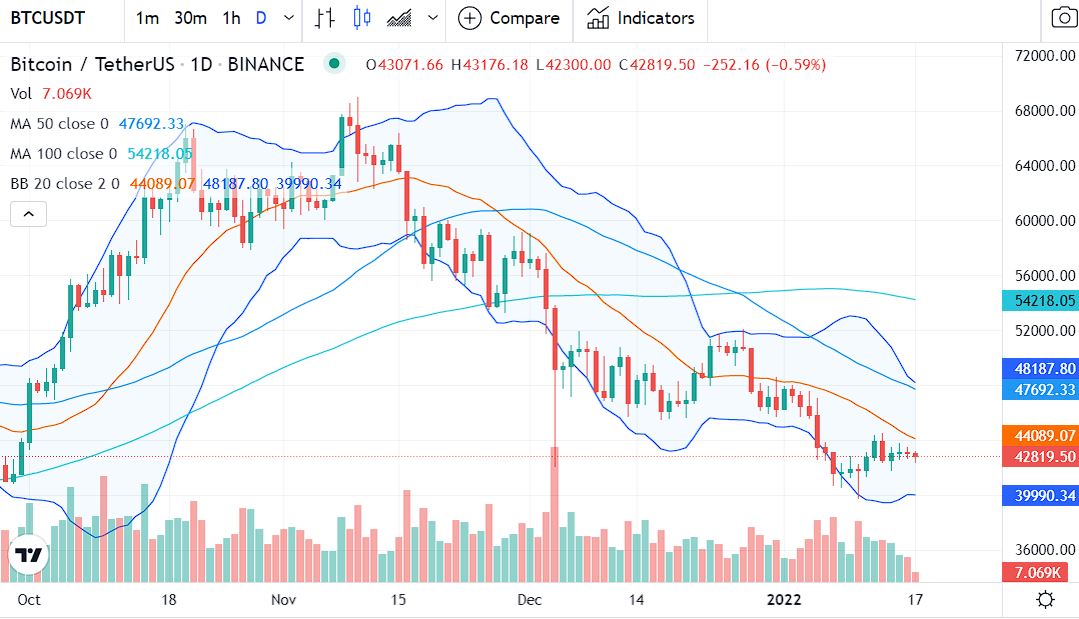Open chart settings gear icon
The width and height of the screenshot is (1079, 619).
pyautogui.click(x=1045, y=600)
